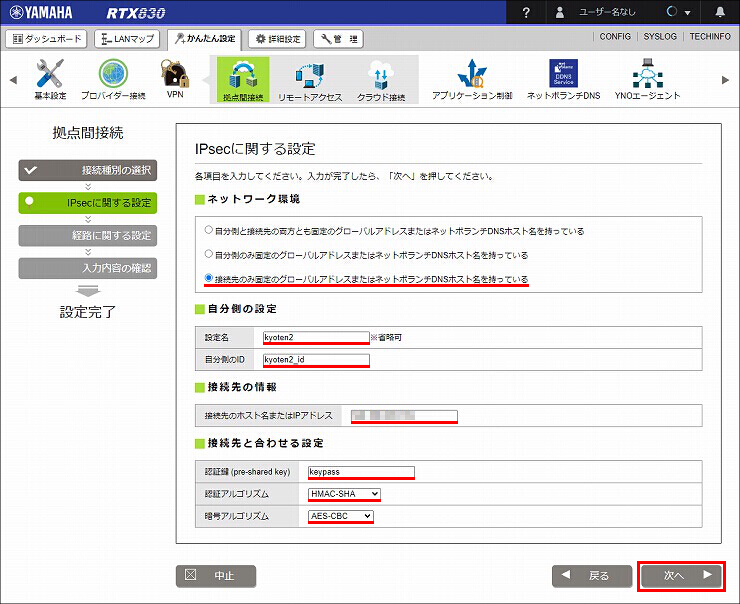
Task: Click the 接続先のホスト名またはIPアドレス field
Action: 404,416
